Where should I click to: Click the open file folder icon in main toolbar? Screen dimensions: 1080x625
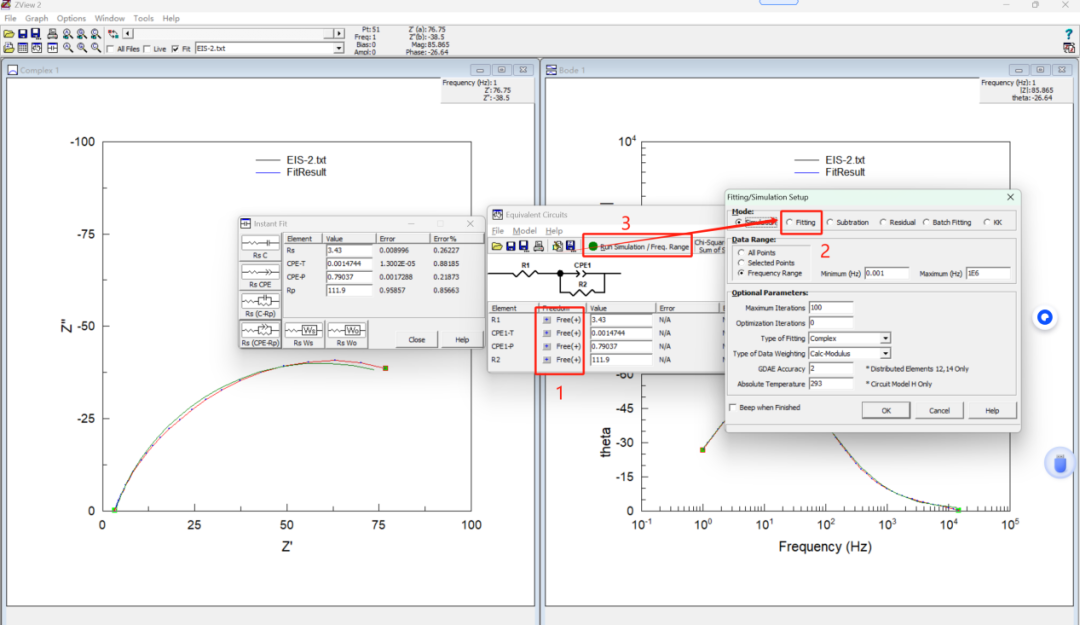pos(9,34)
